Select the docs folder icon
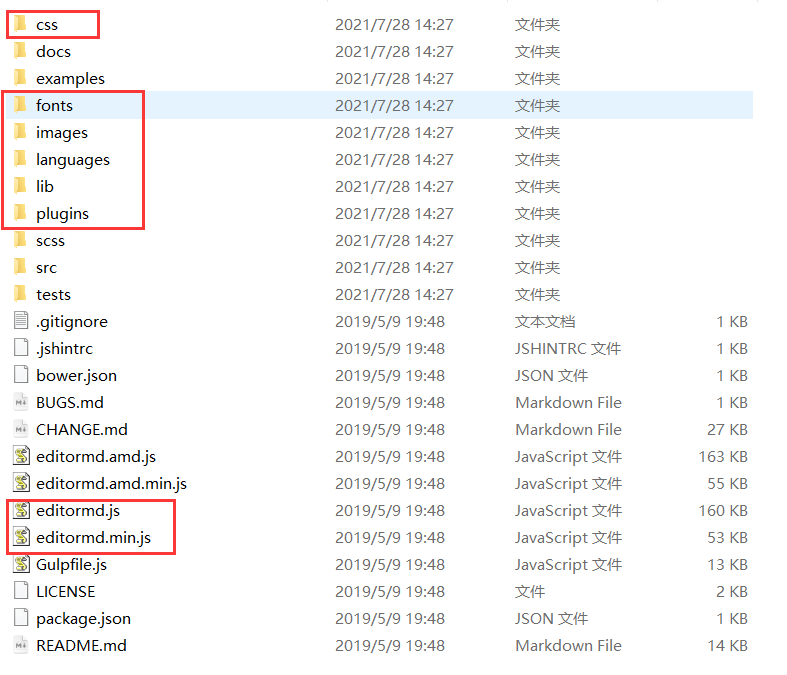Viewport: 787px width, 675px height. click(20, 51)
